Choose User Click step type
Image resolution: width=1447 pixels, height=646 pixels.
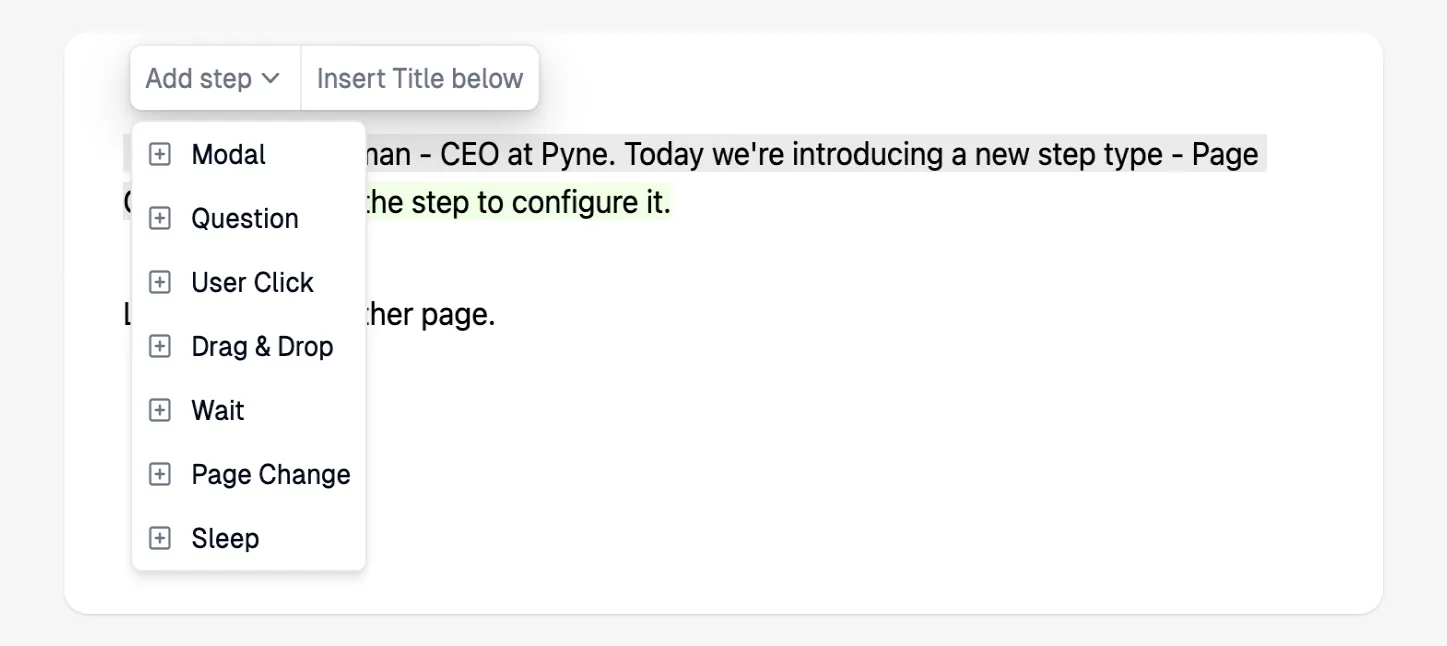(x=251, y=282)
